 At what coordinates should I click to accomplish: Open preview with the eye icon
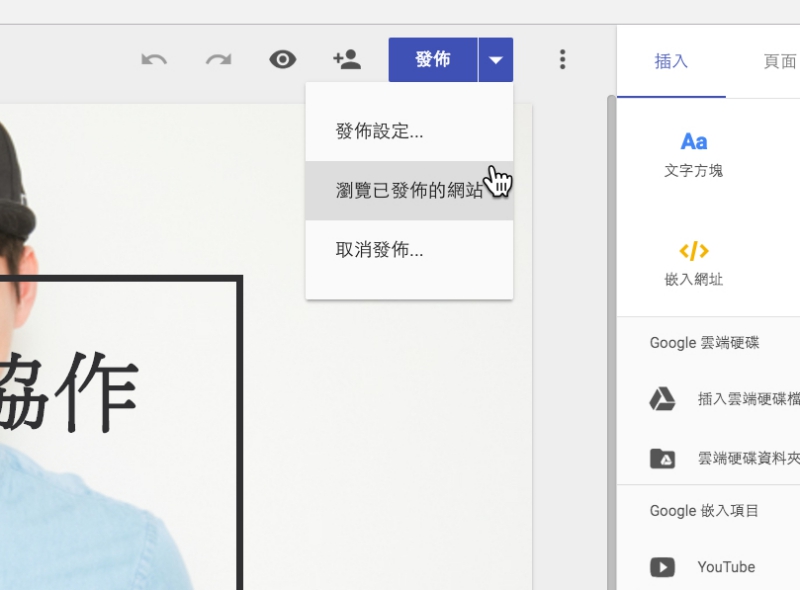pos(283,60)
